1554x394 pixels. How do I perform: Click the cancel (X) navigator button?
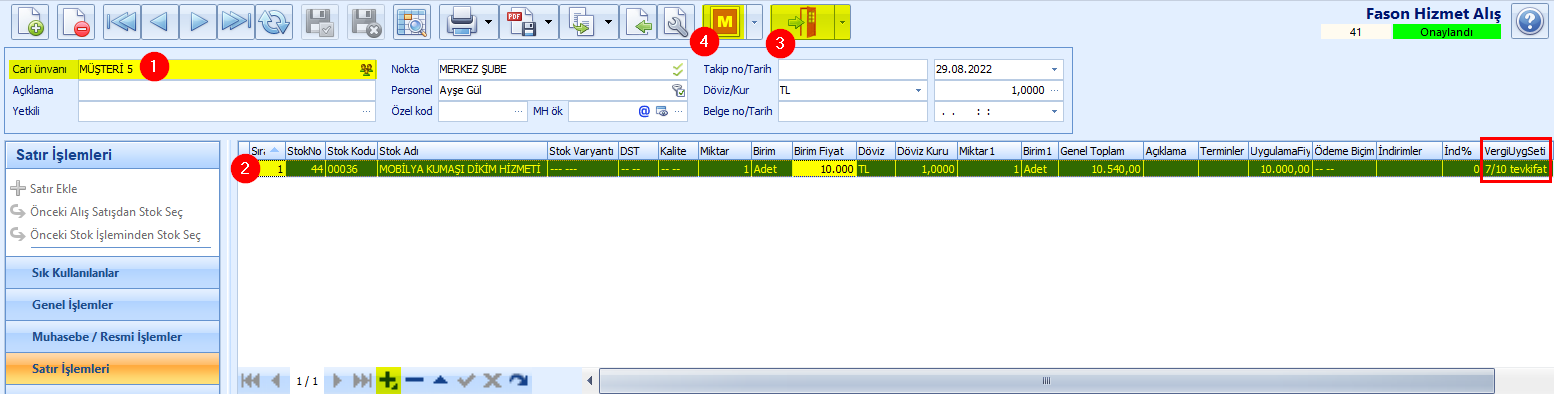(491, 381)
